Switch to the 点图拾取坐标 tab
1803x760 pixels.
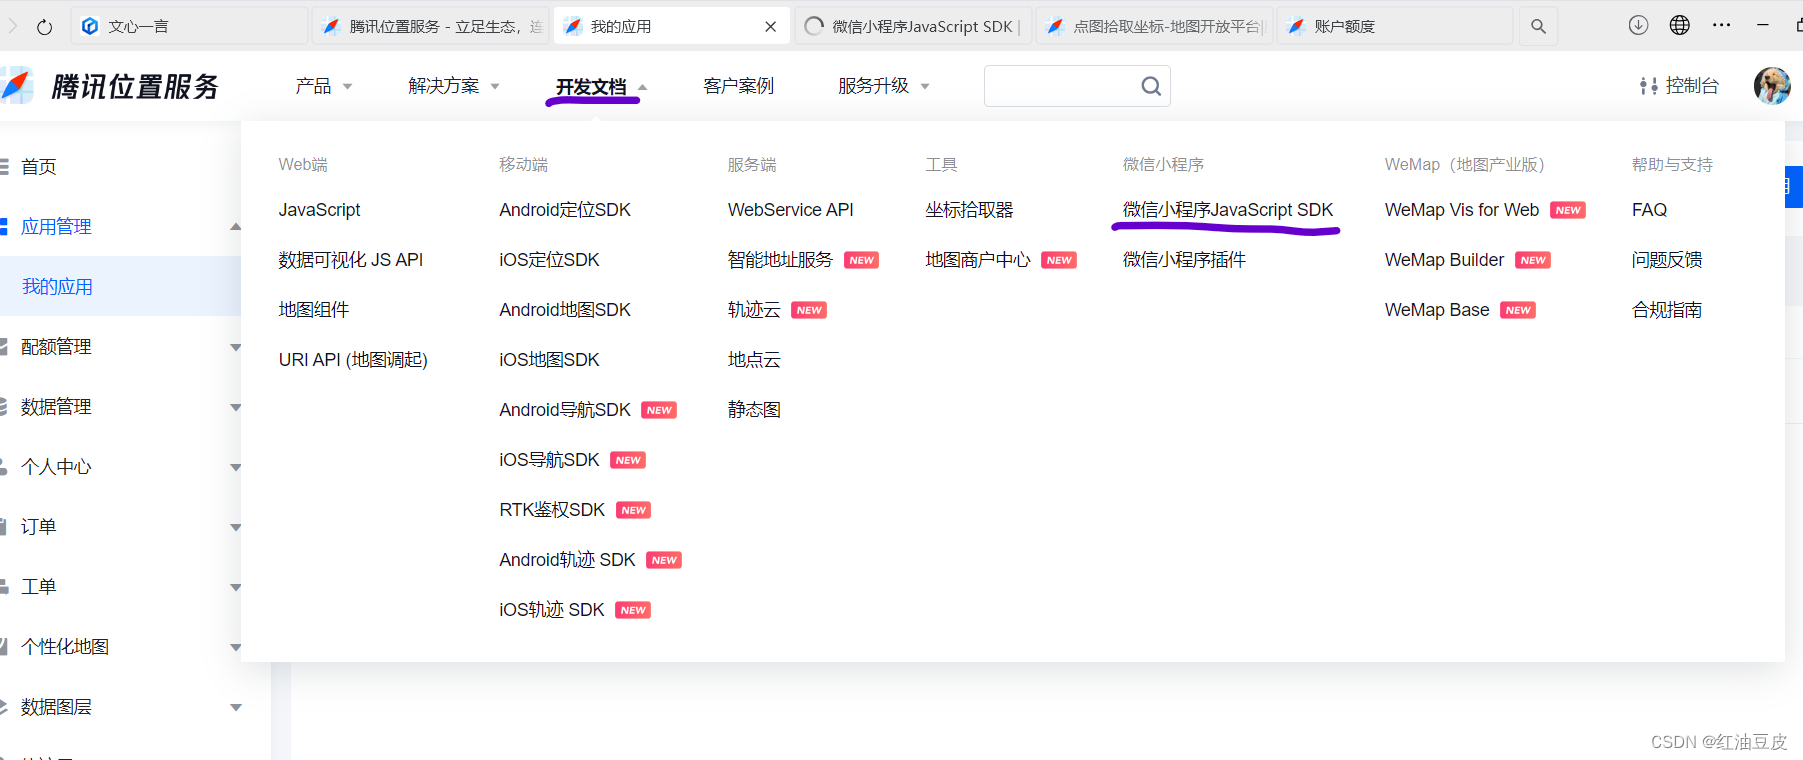[1154, 27]
